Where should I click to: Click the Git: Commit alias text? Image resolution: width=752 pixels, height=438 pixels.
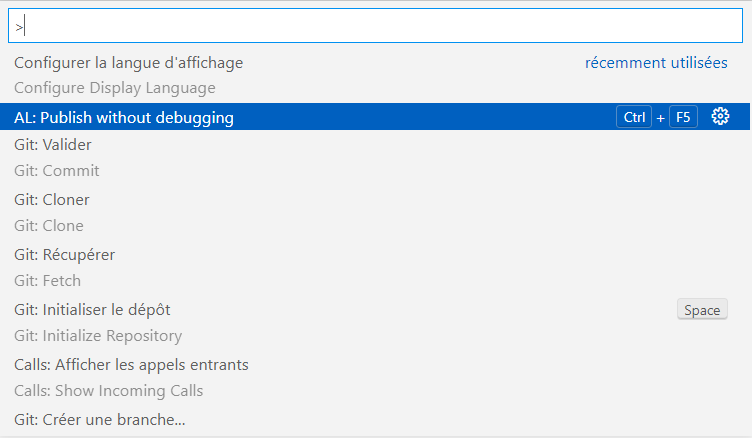coord(57,171)
